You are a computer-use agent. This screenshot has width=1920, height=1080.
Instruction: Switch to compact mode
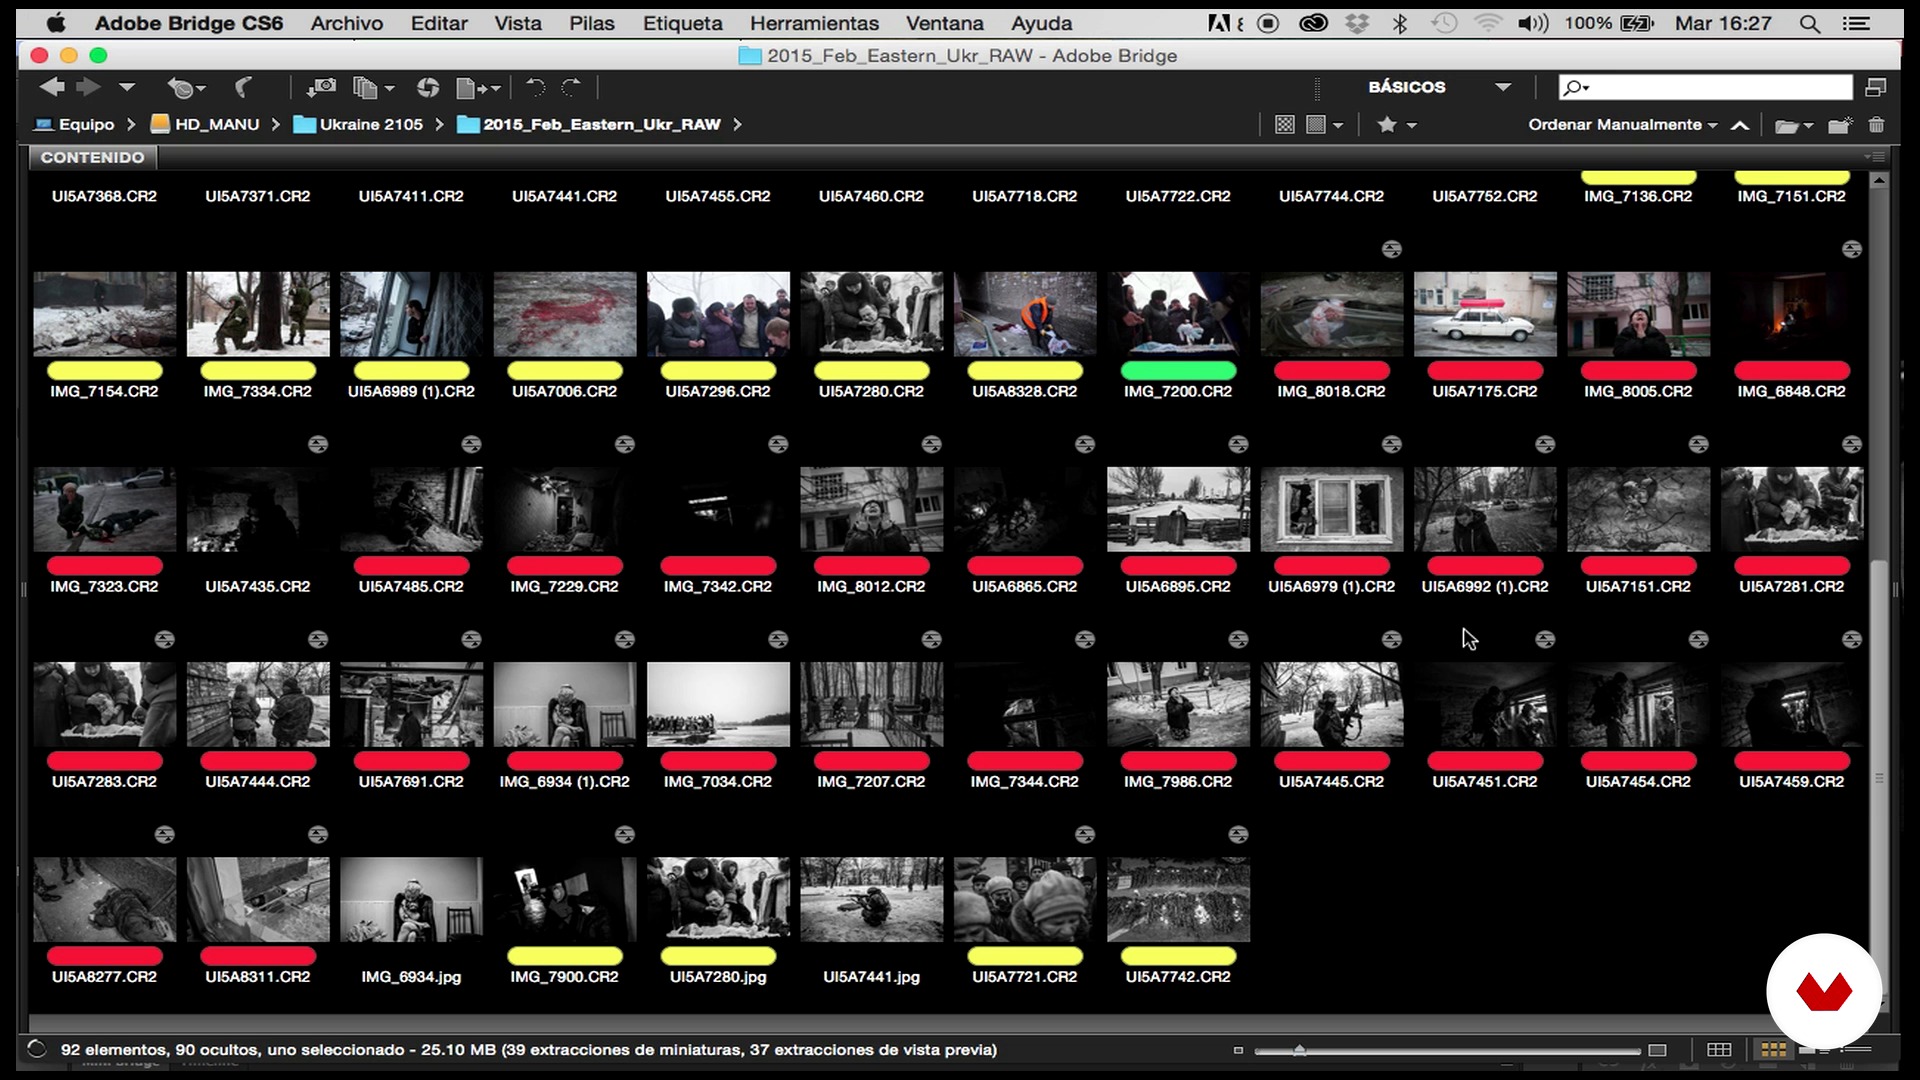point(1876,88)
